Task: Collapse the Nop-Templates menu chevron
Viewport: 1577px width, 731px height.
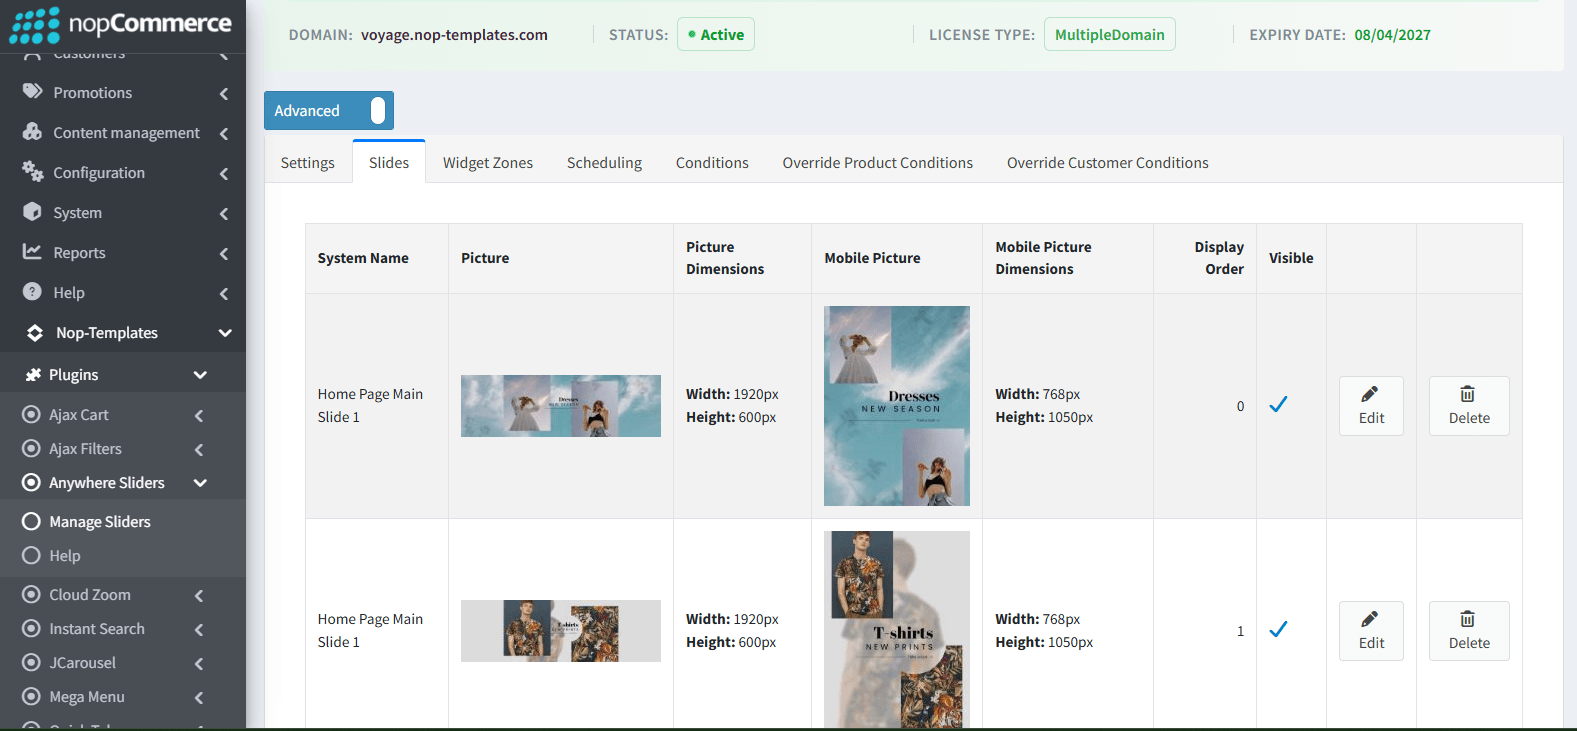Action: 225,333
